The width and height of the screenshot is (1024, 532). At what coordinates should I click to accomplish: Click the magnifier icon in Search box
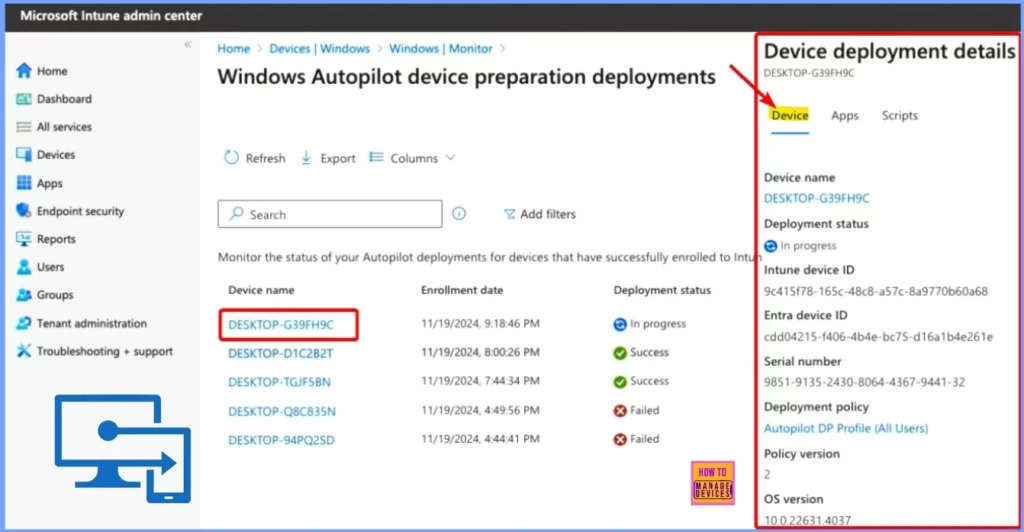tap(236, 213)
